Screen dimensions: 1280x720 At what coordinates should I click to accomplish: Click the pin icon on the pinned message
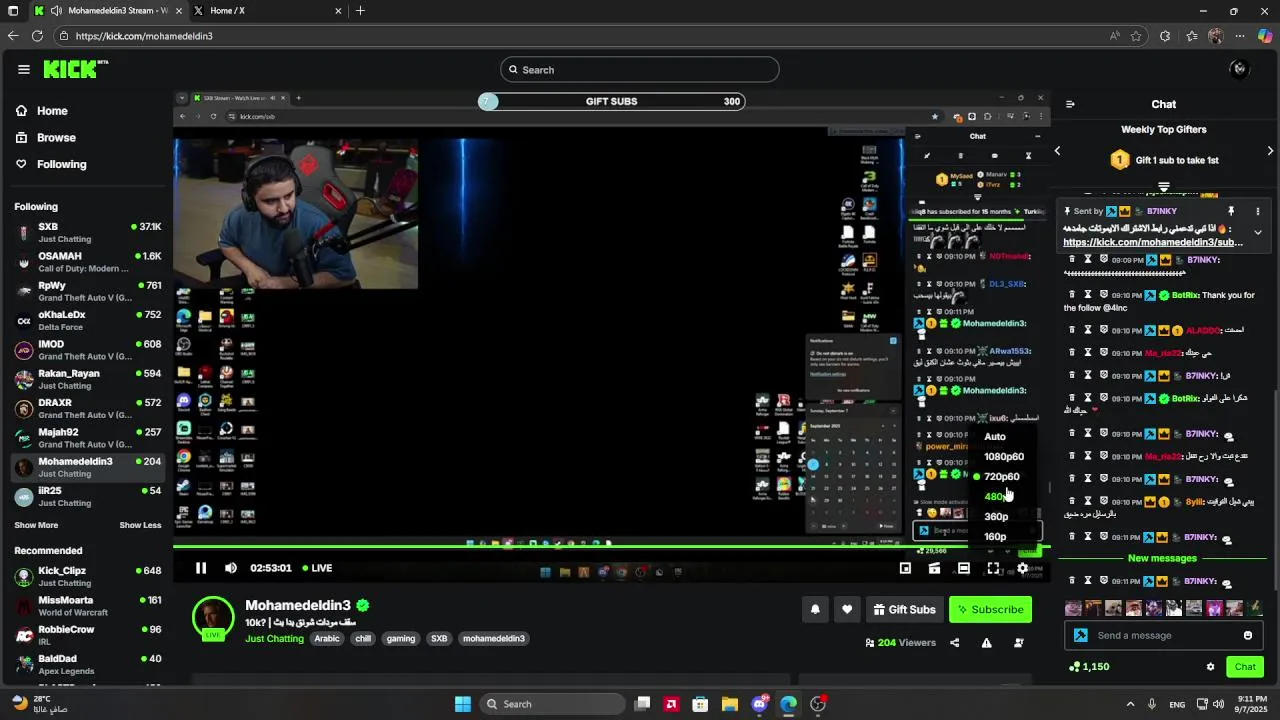pyautogui.click(x=1231, y=212)
